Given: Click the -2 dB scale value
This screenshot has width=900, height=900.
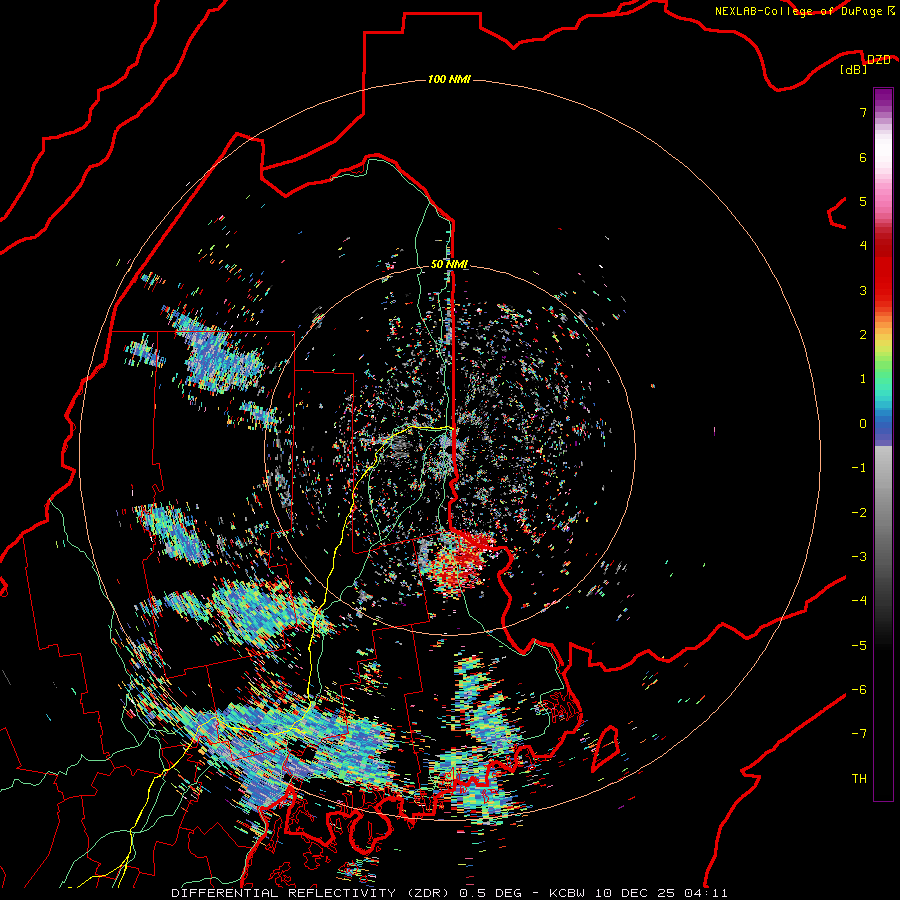Looking at the screenshot, I should [x=859, y=513].
